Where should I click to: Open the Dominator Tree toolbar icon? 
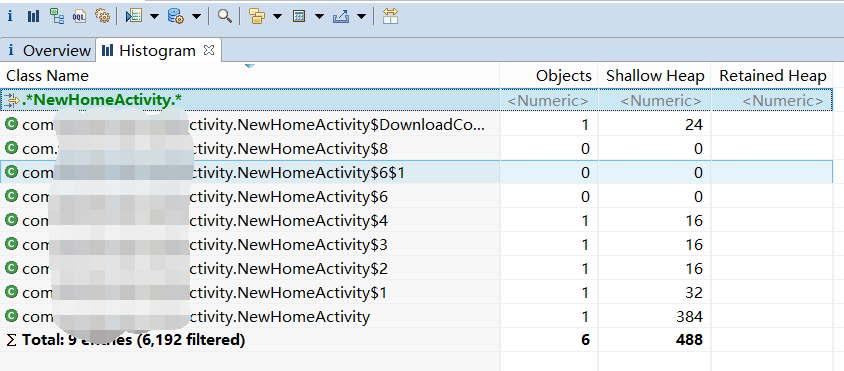[57, 16]
